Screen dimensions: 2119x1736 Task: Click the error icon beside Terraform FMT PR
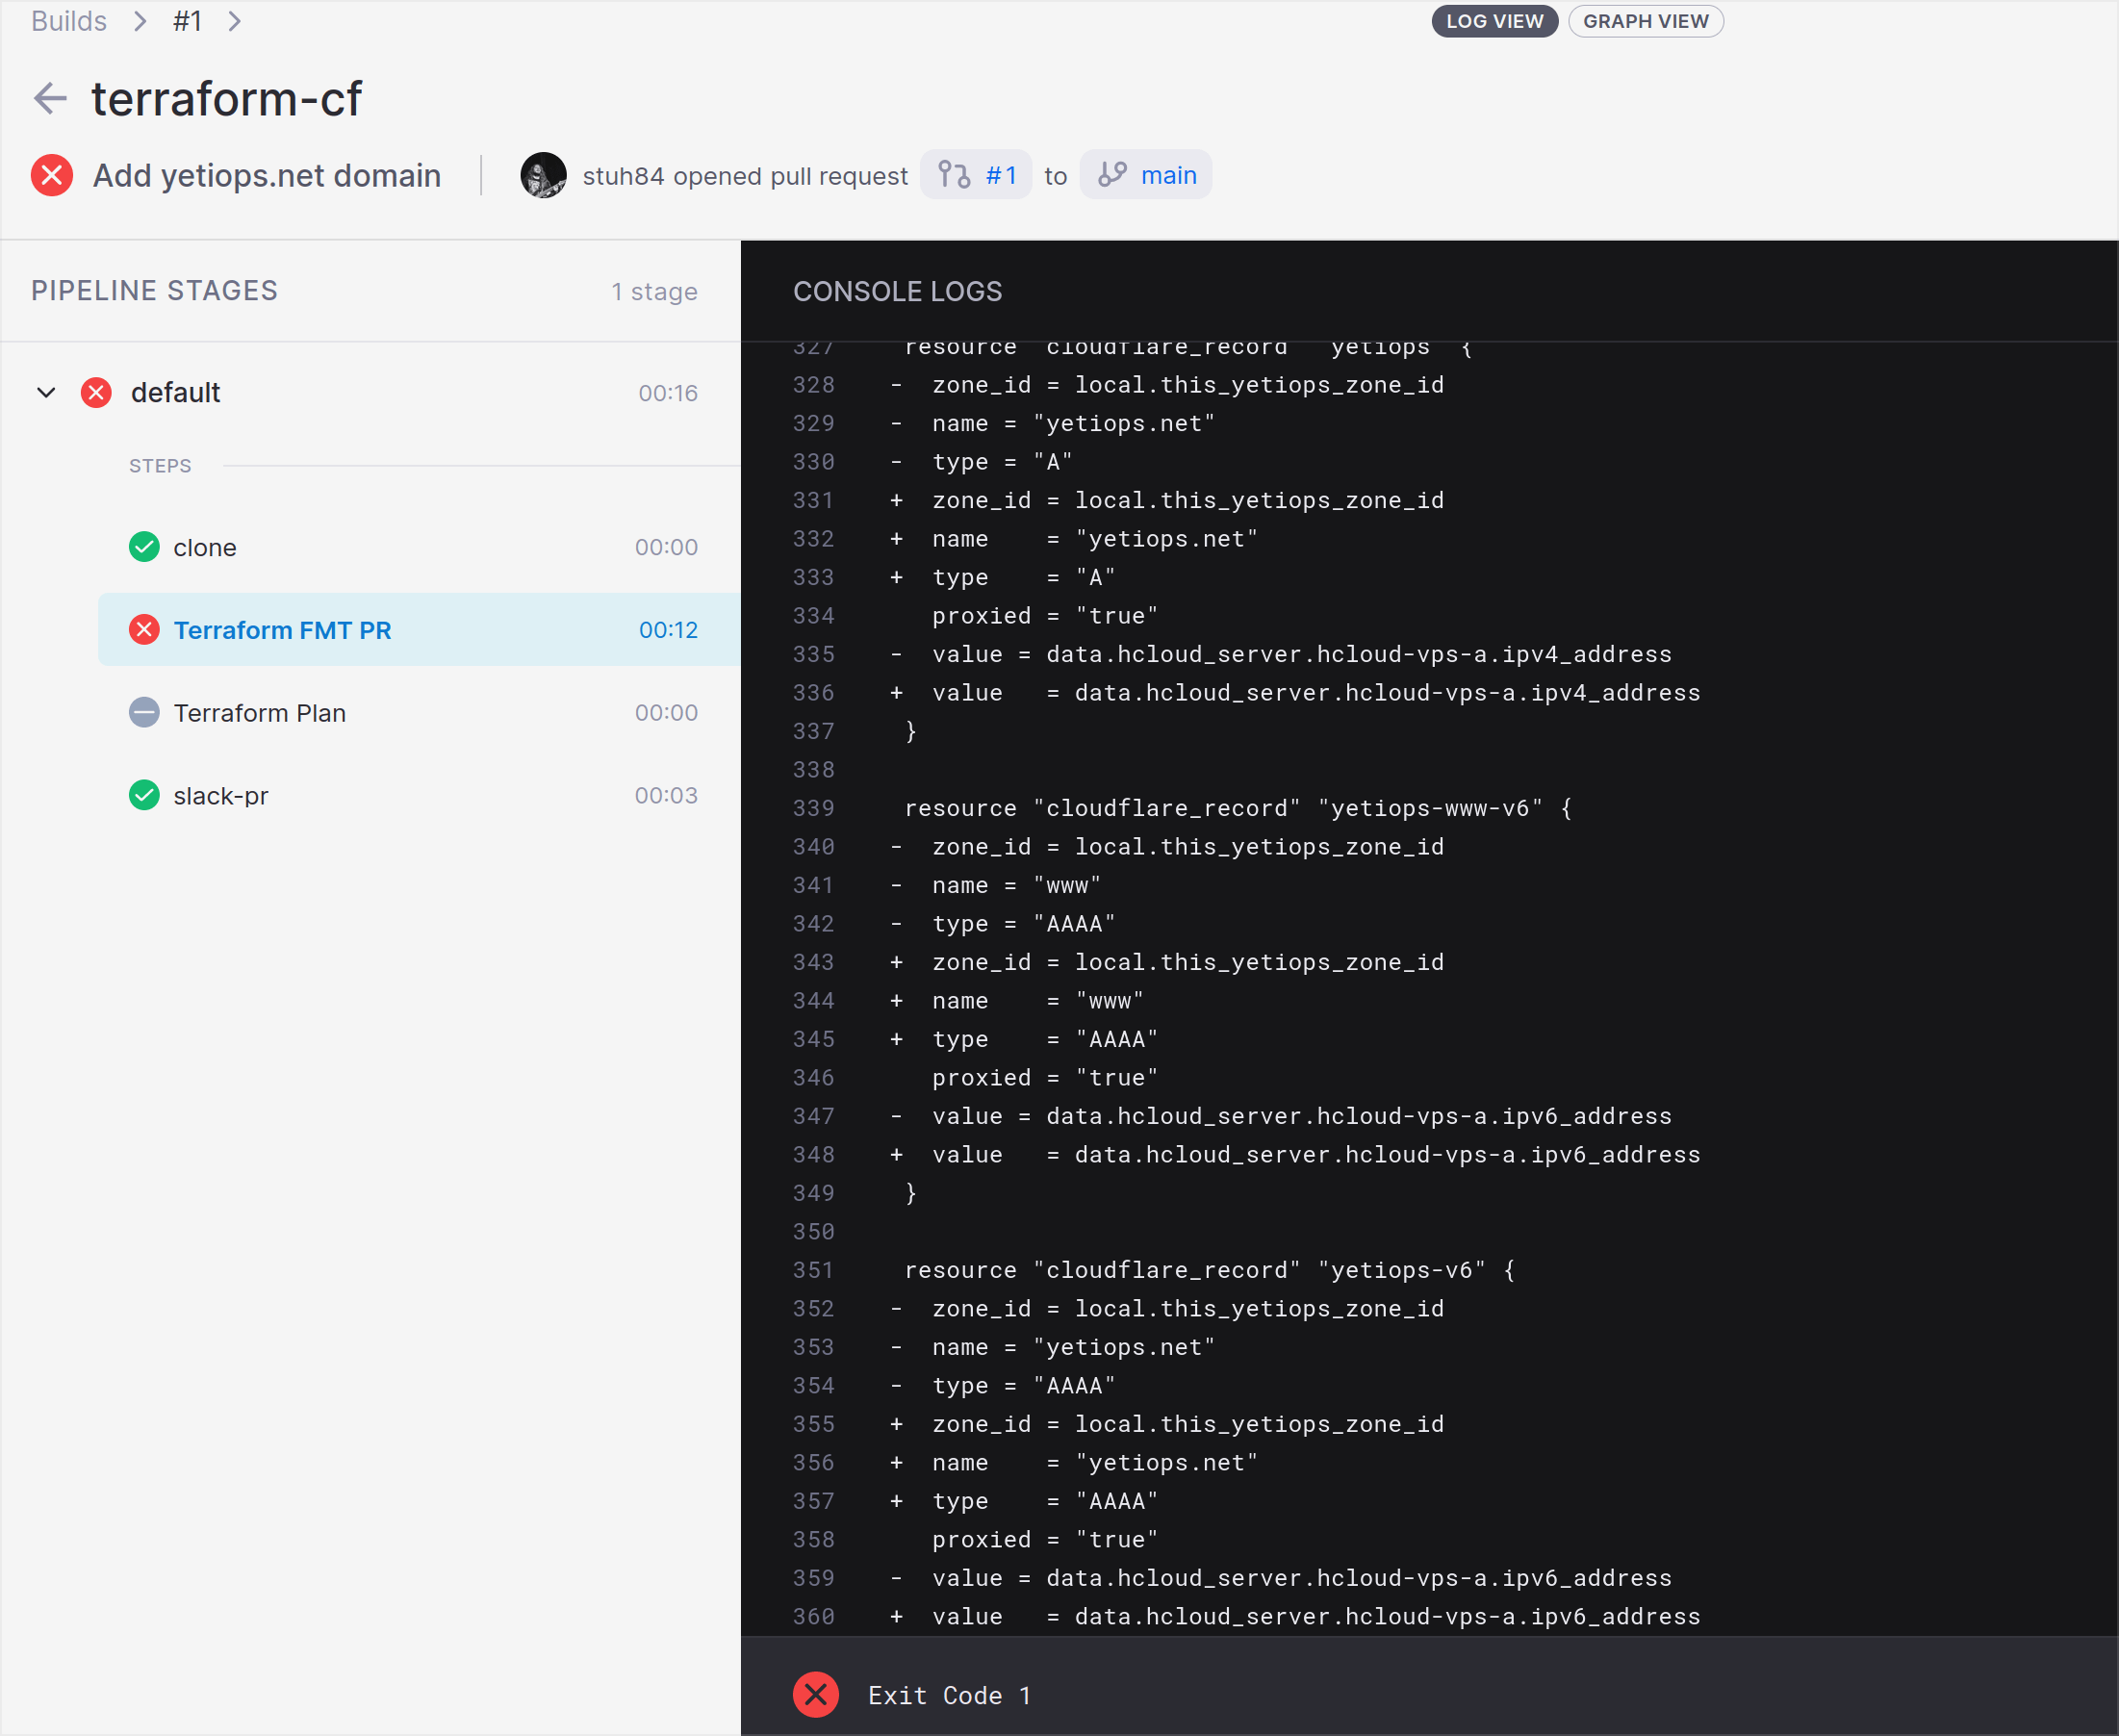(144, 629)
